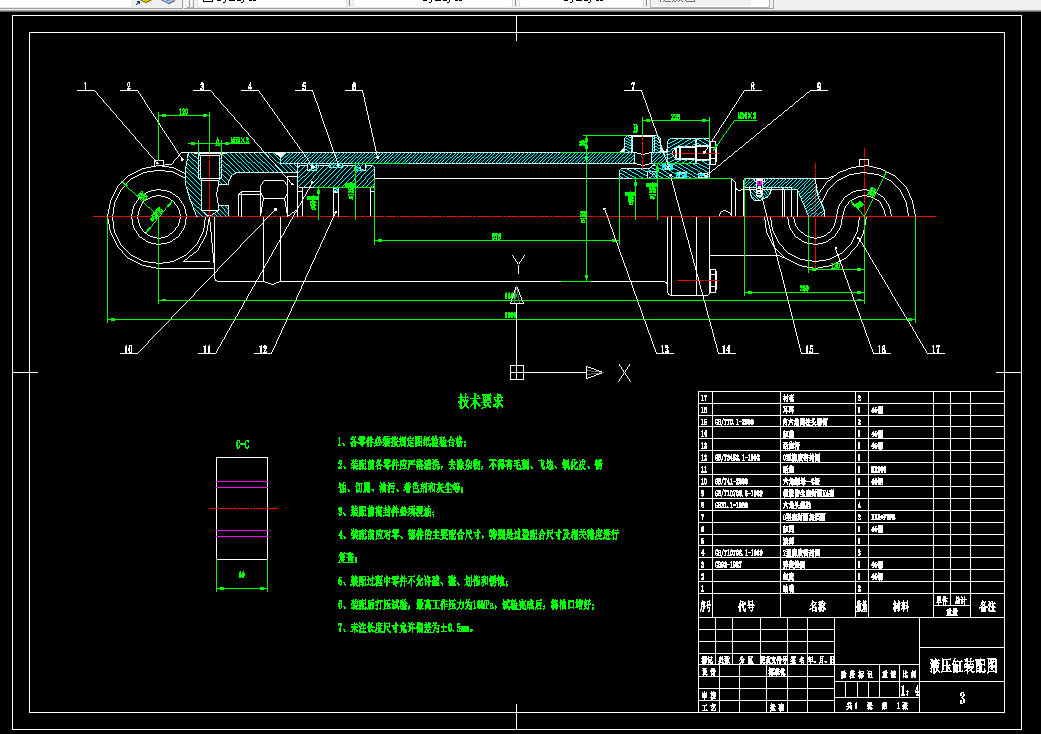Select part balloon number 12 below cylinder
This screenshot has width=1041, height=734.
[x=263, y=349]
